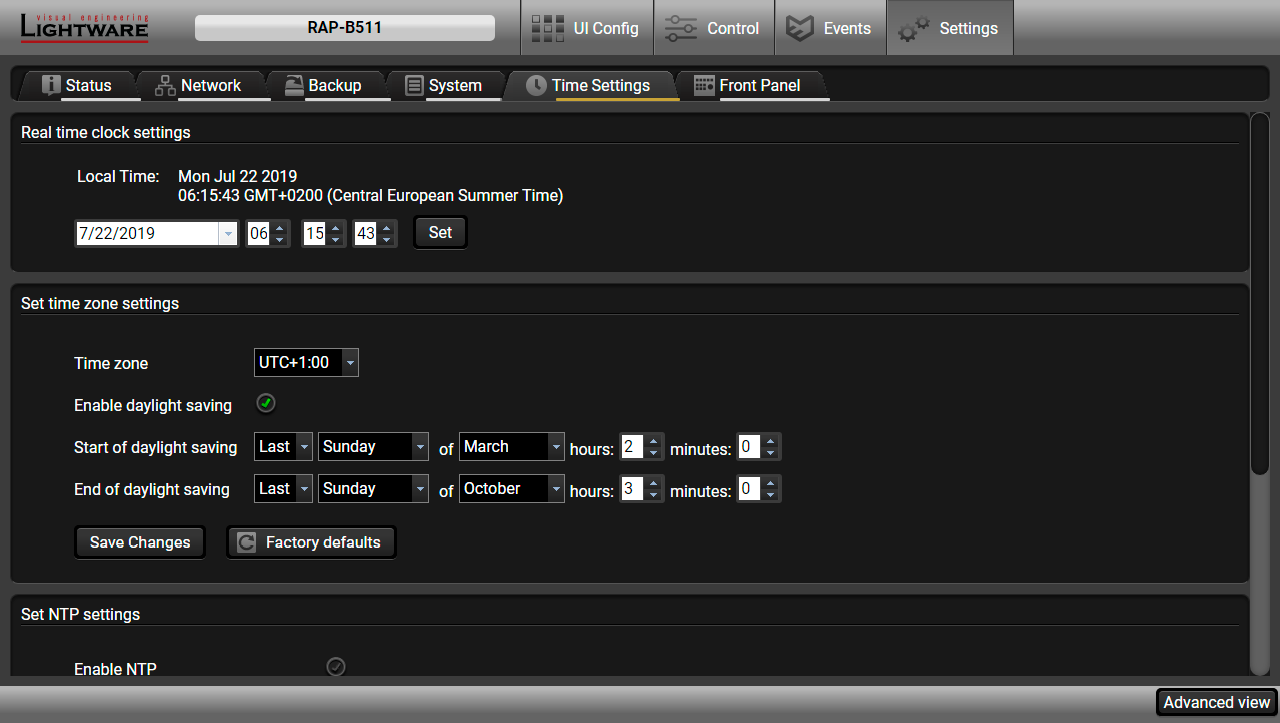Toggle the Enable NTP checkbox

[336, 666]
